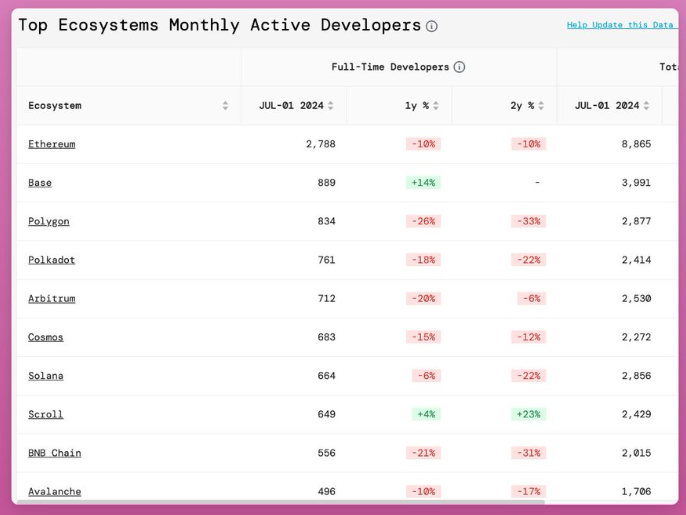
Task: Select total developers value 2,429
Action: [x=636, y=414]
